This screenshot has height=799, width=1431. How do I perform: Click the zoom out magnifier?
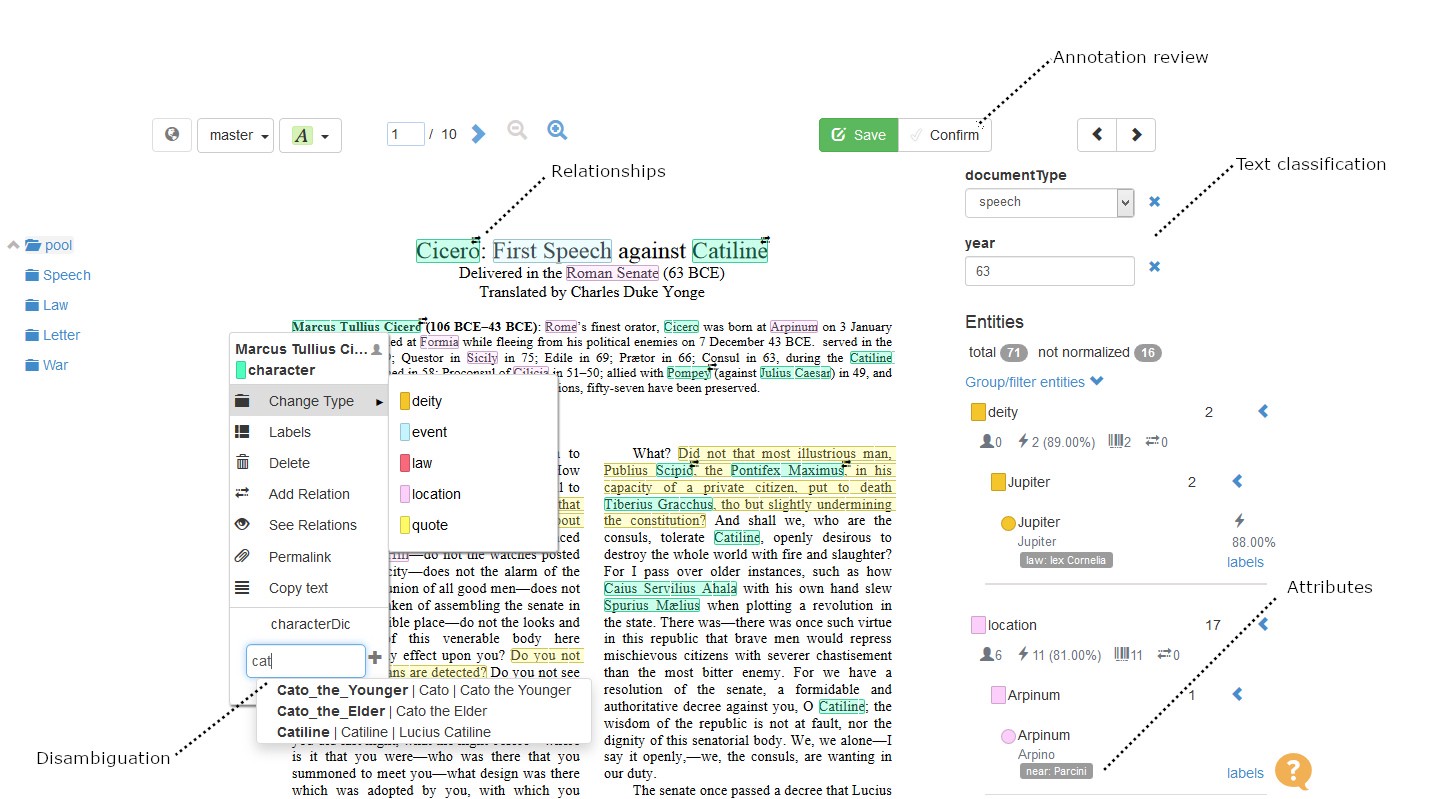point(517,130)
